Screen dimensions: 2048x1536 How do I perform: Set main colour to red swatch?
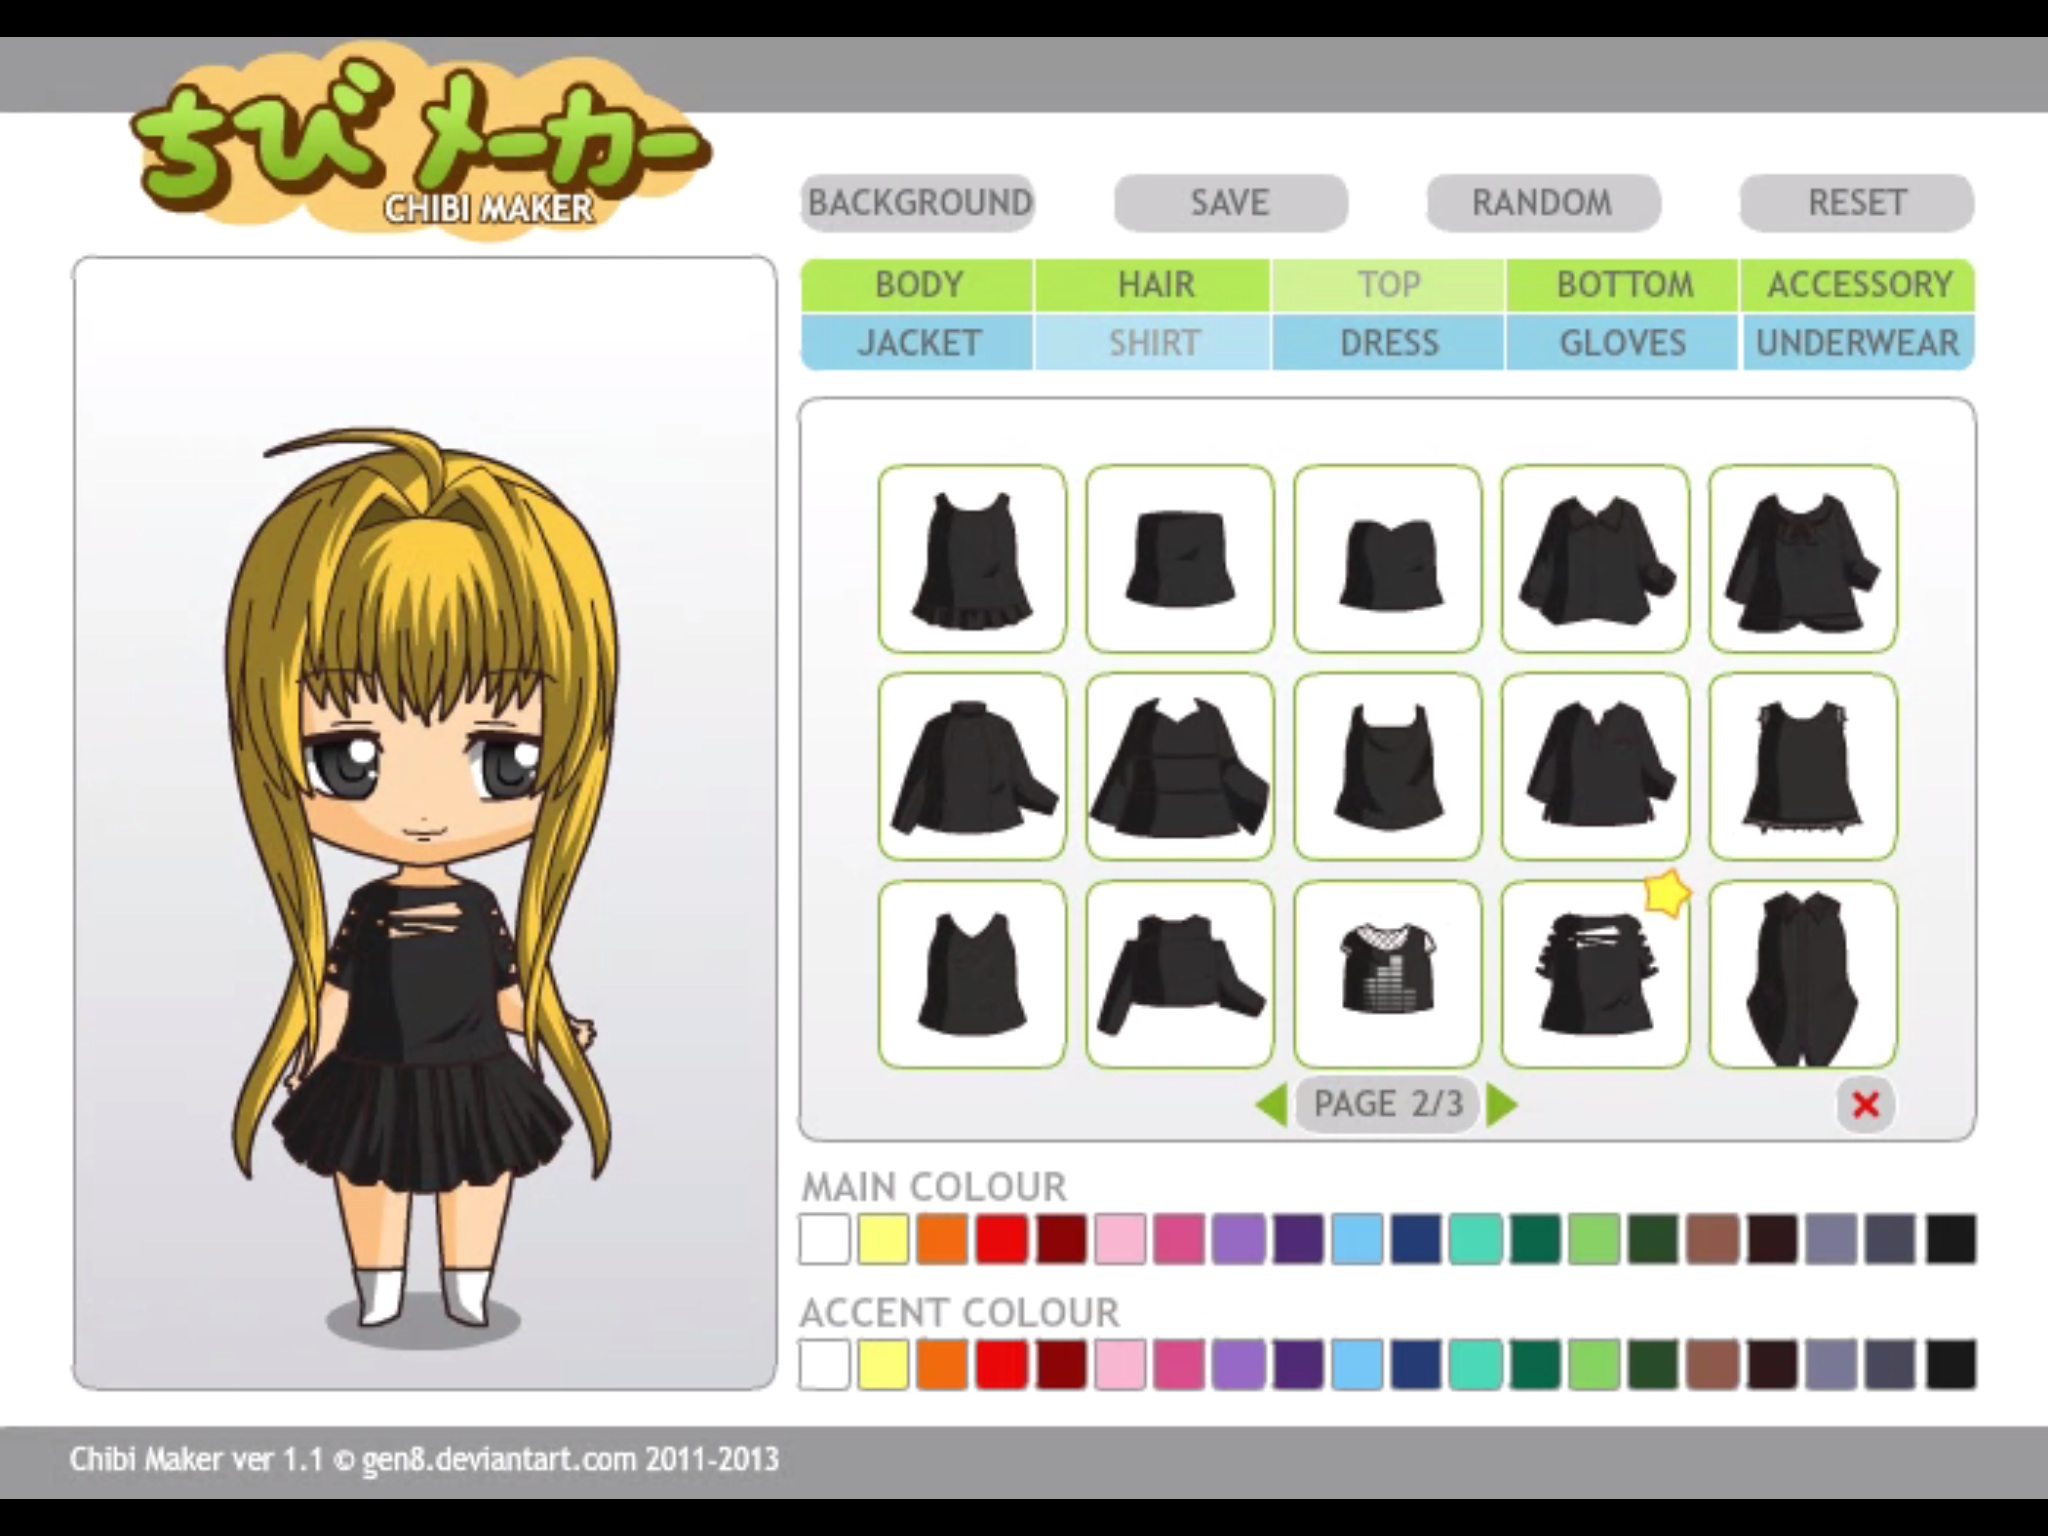1002,1239
